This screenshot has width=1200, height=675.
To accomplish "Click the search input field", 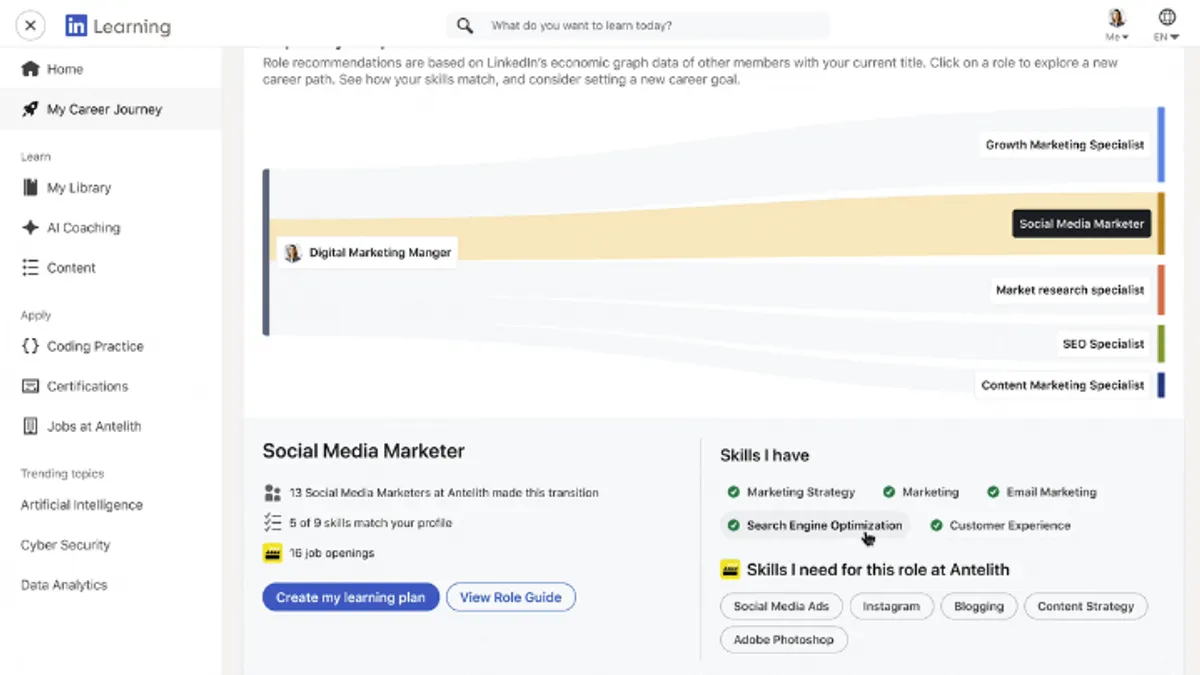I will (655, 26).
